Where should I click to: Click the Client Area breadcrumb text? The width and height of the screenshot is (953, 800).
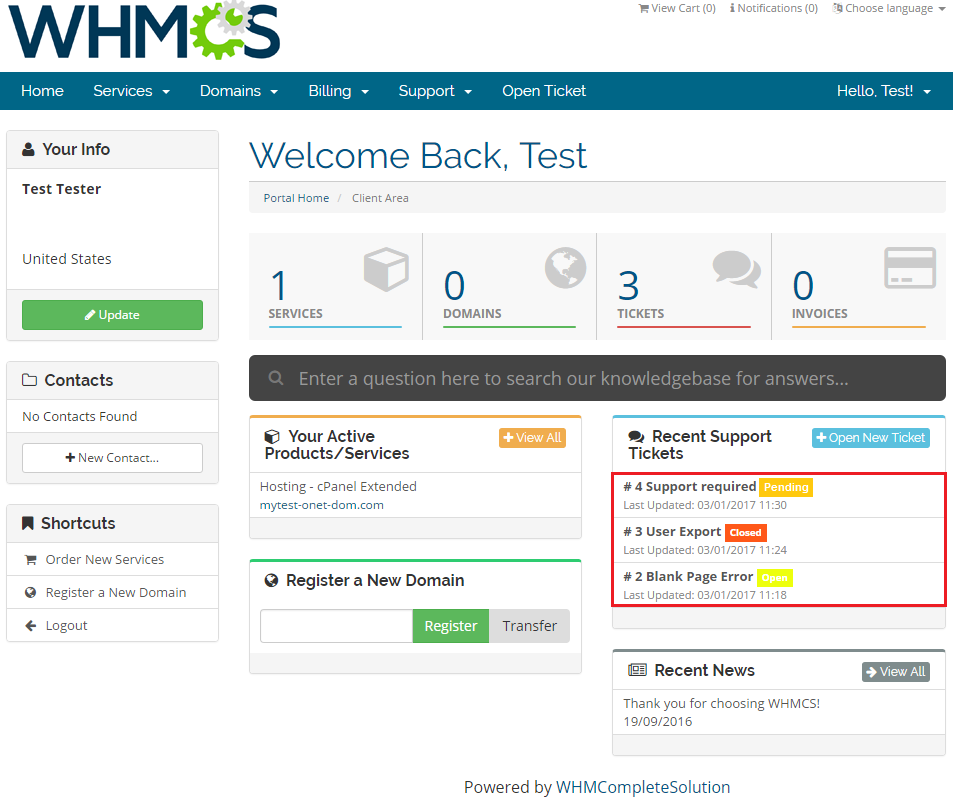(380, 198)
